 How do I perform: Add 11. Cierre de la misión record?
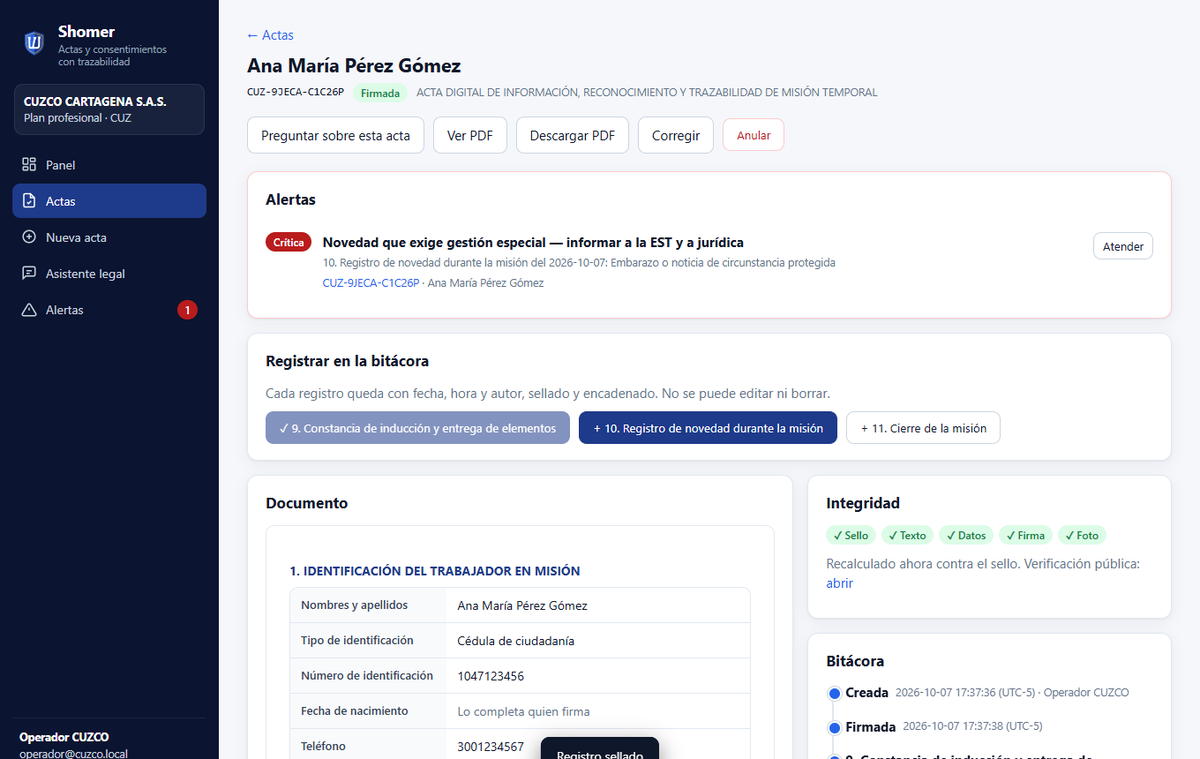click(x=923, y=428)
